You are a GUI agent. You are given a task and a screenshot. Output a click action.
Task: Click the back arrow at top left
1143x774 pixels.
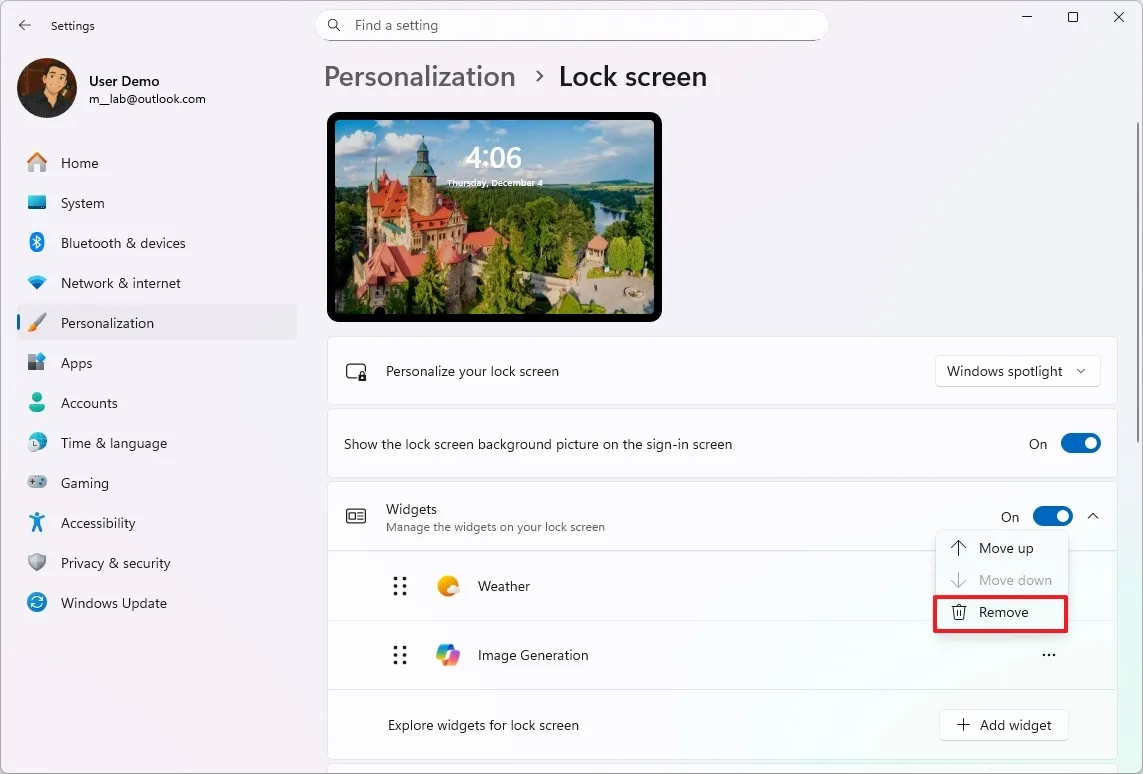click(24, 25)
